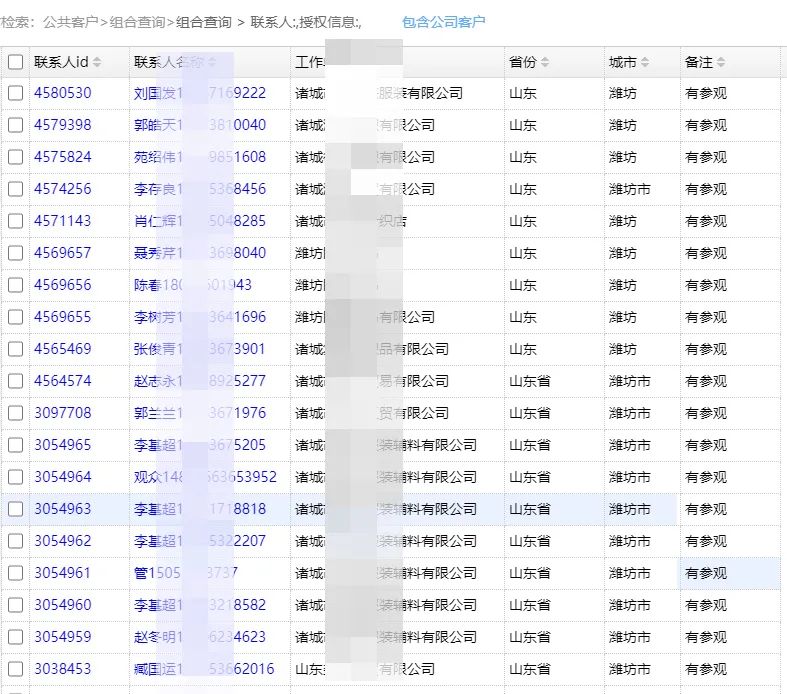Check the box for contact 4580530

[15, 93]
